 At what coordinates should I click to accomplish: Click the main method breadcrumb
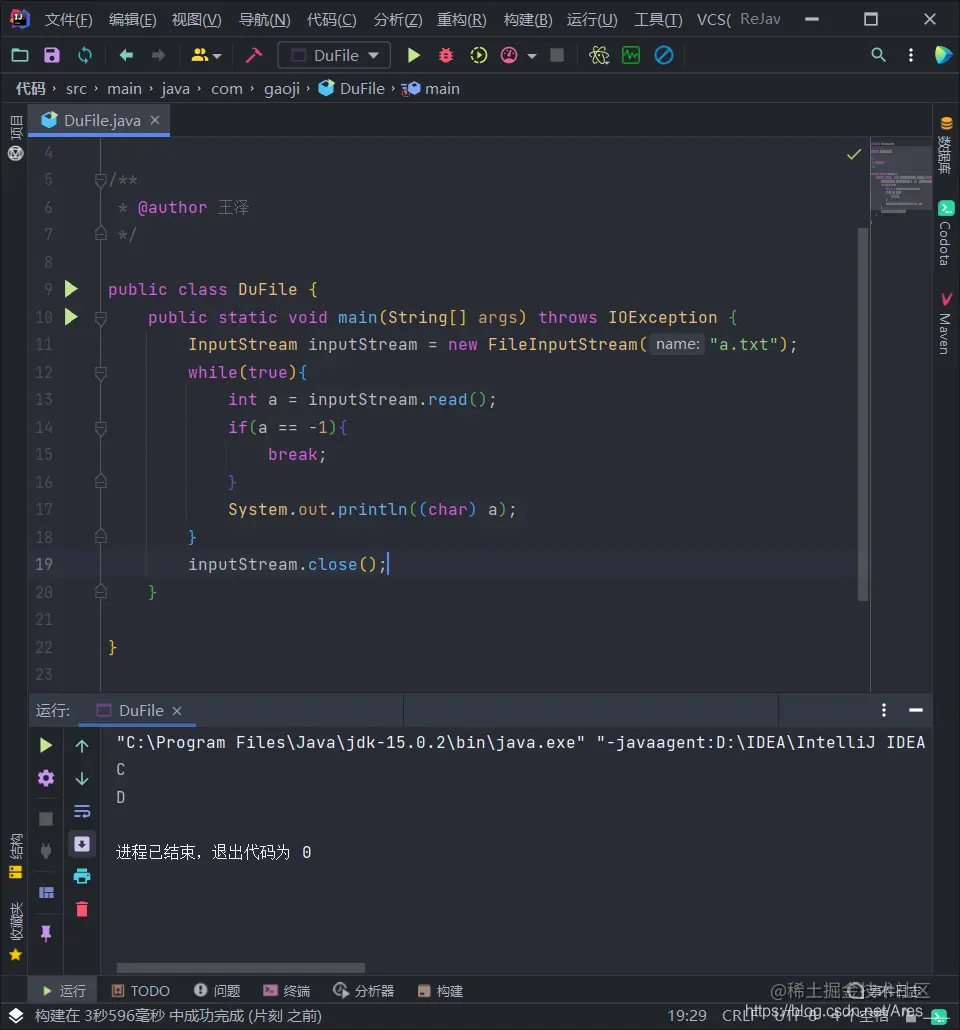point(431,89)
